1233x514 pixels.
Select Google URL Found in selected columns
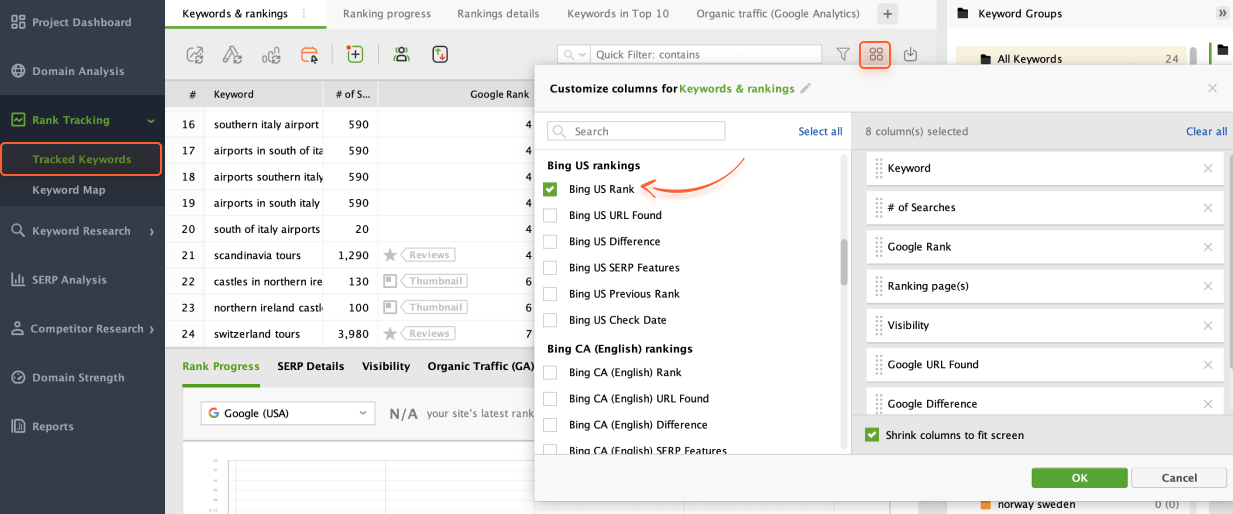pyautogui.click(x=1044, y=365)
